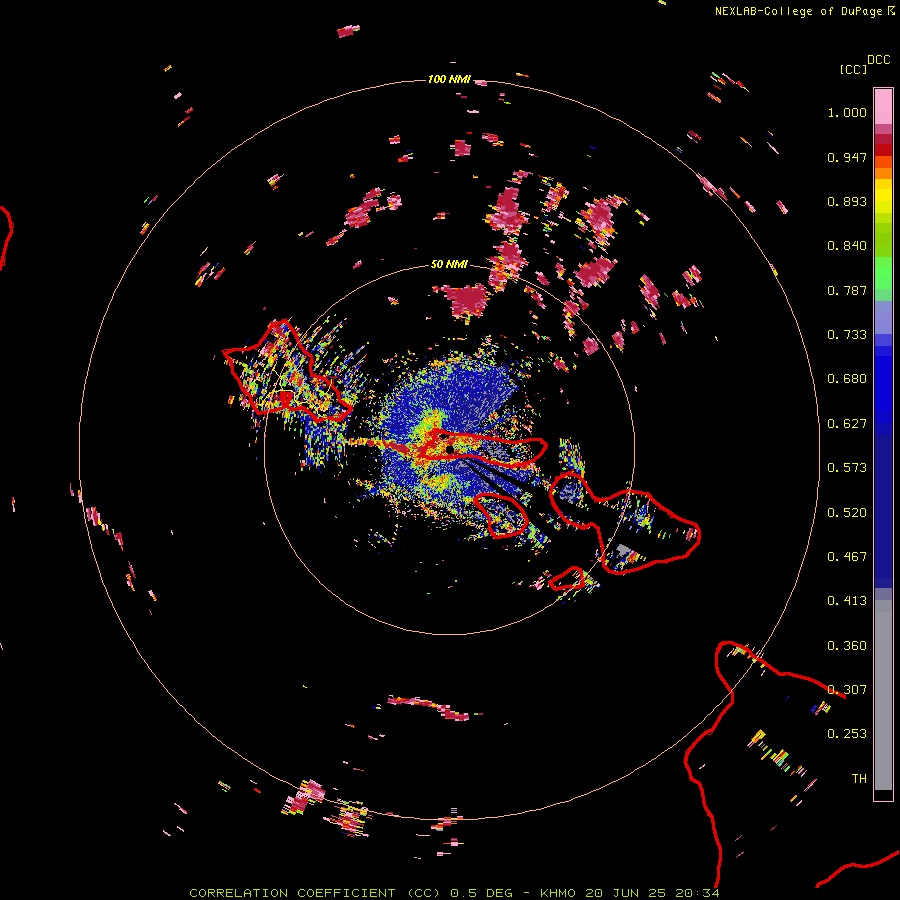Click the 50 NMI range ring label
The height and width of the screenshot is (900, 900).
449,264
